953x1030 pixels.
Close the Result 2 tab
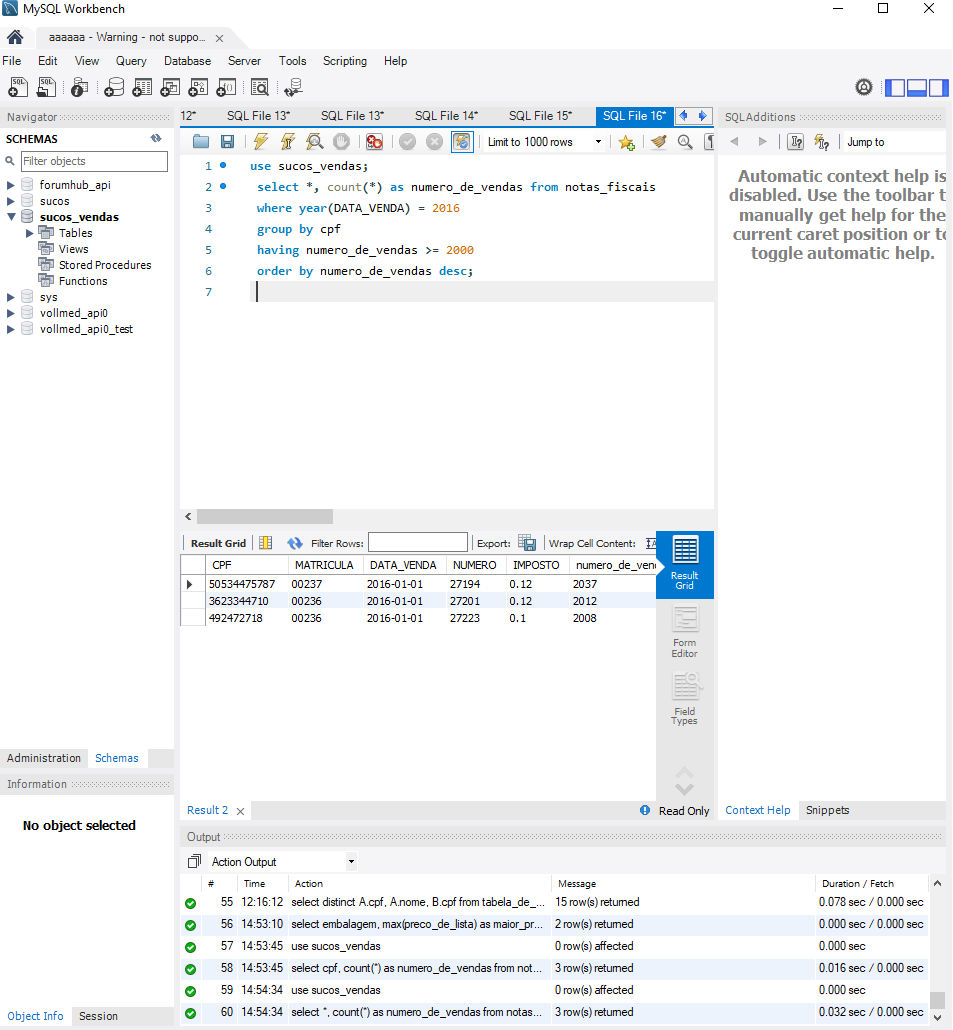point(240,811)
